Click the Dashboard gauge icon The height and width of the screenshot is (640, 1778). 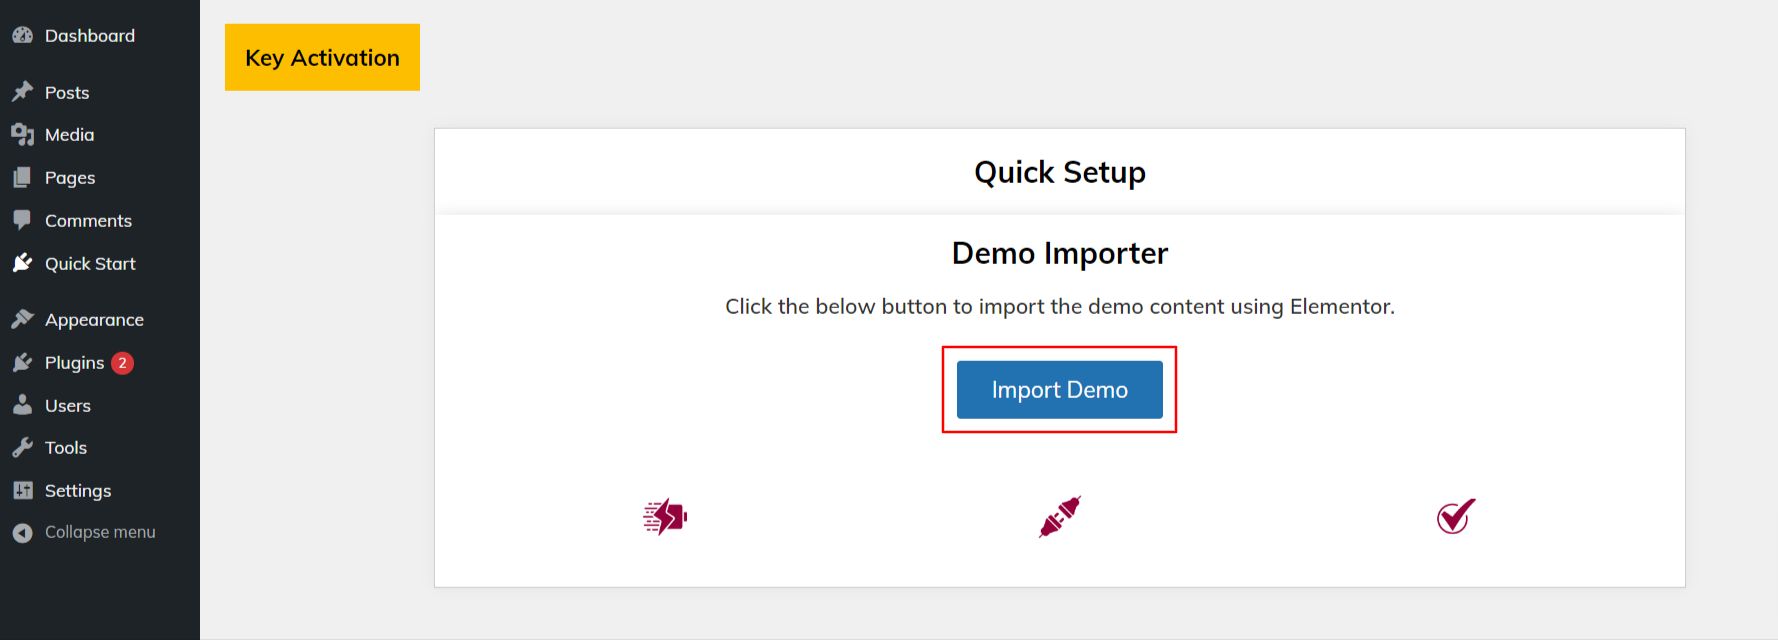(23, 35)
